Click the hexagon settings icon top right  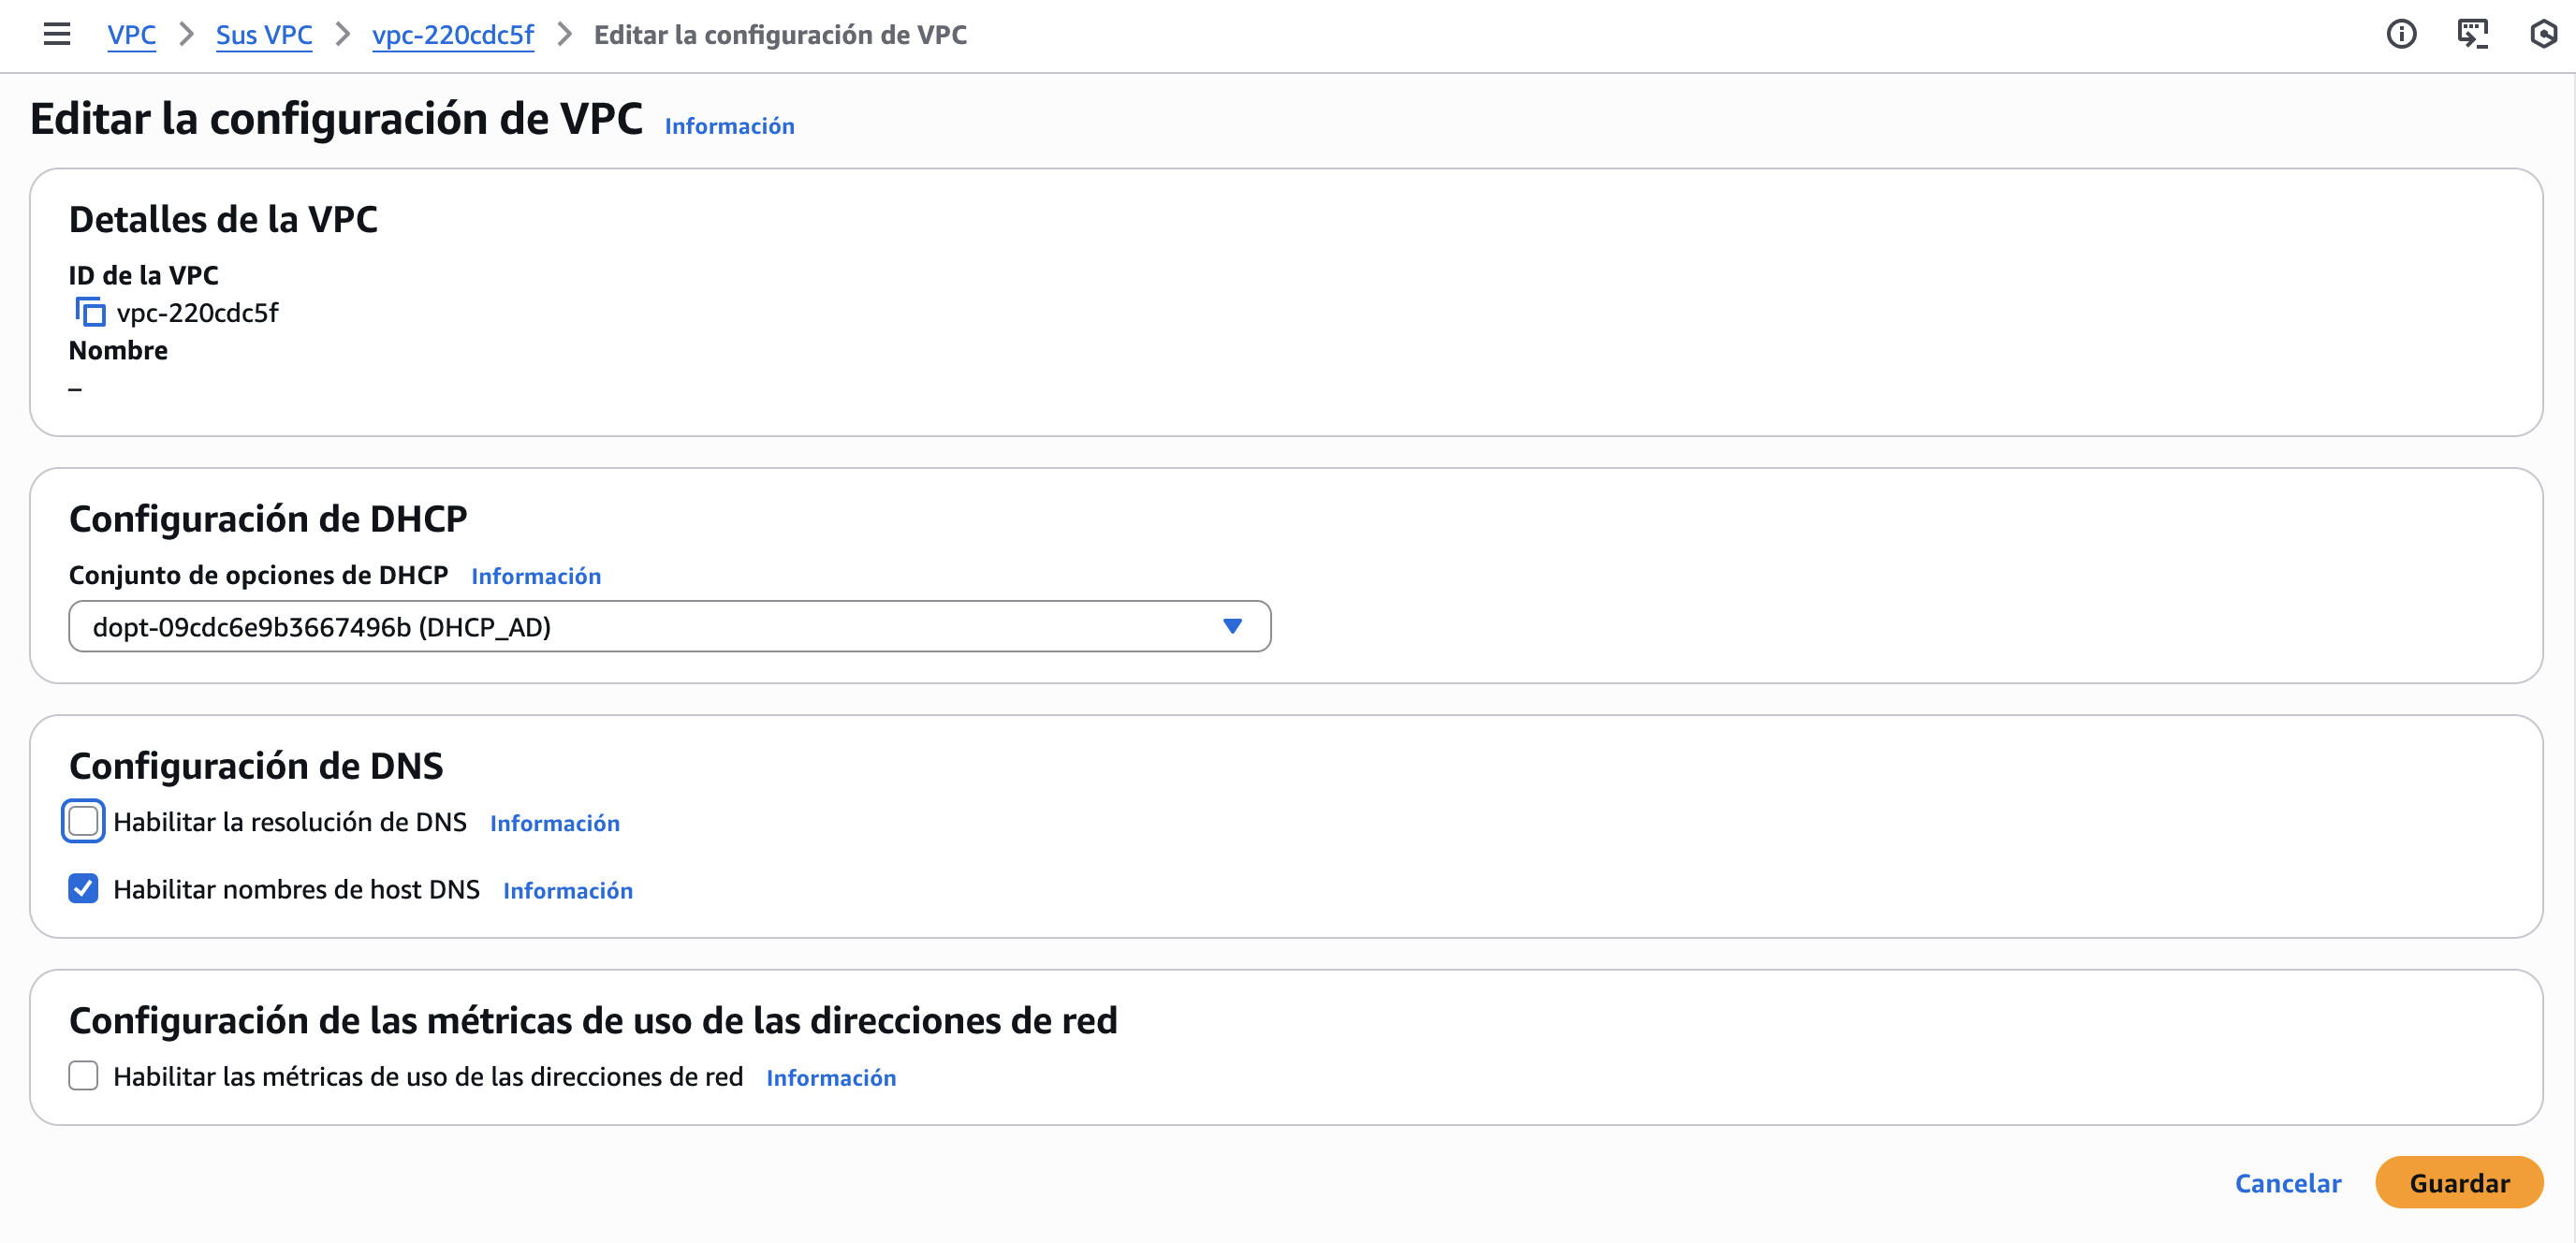coord(2542,34)
